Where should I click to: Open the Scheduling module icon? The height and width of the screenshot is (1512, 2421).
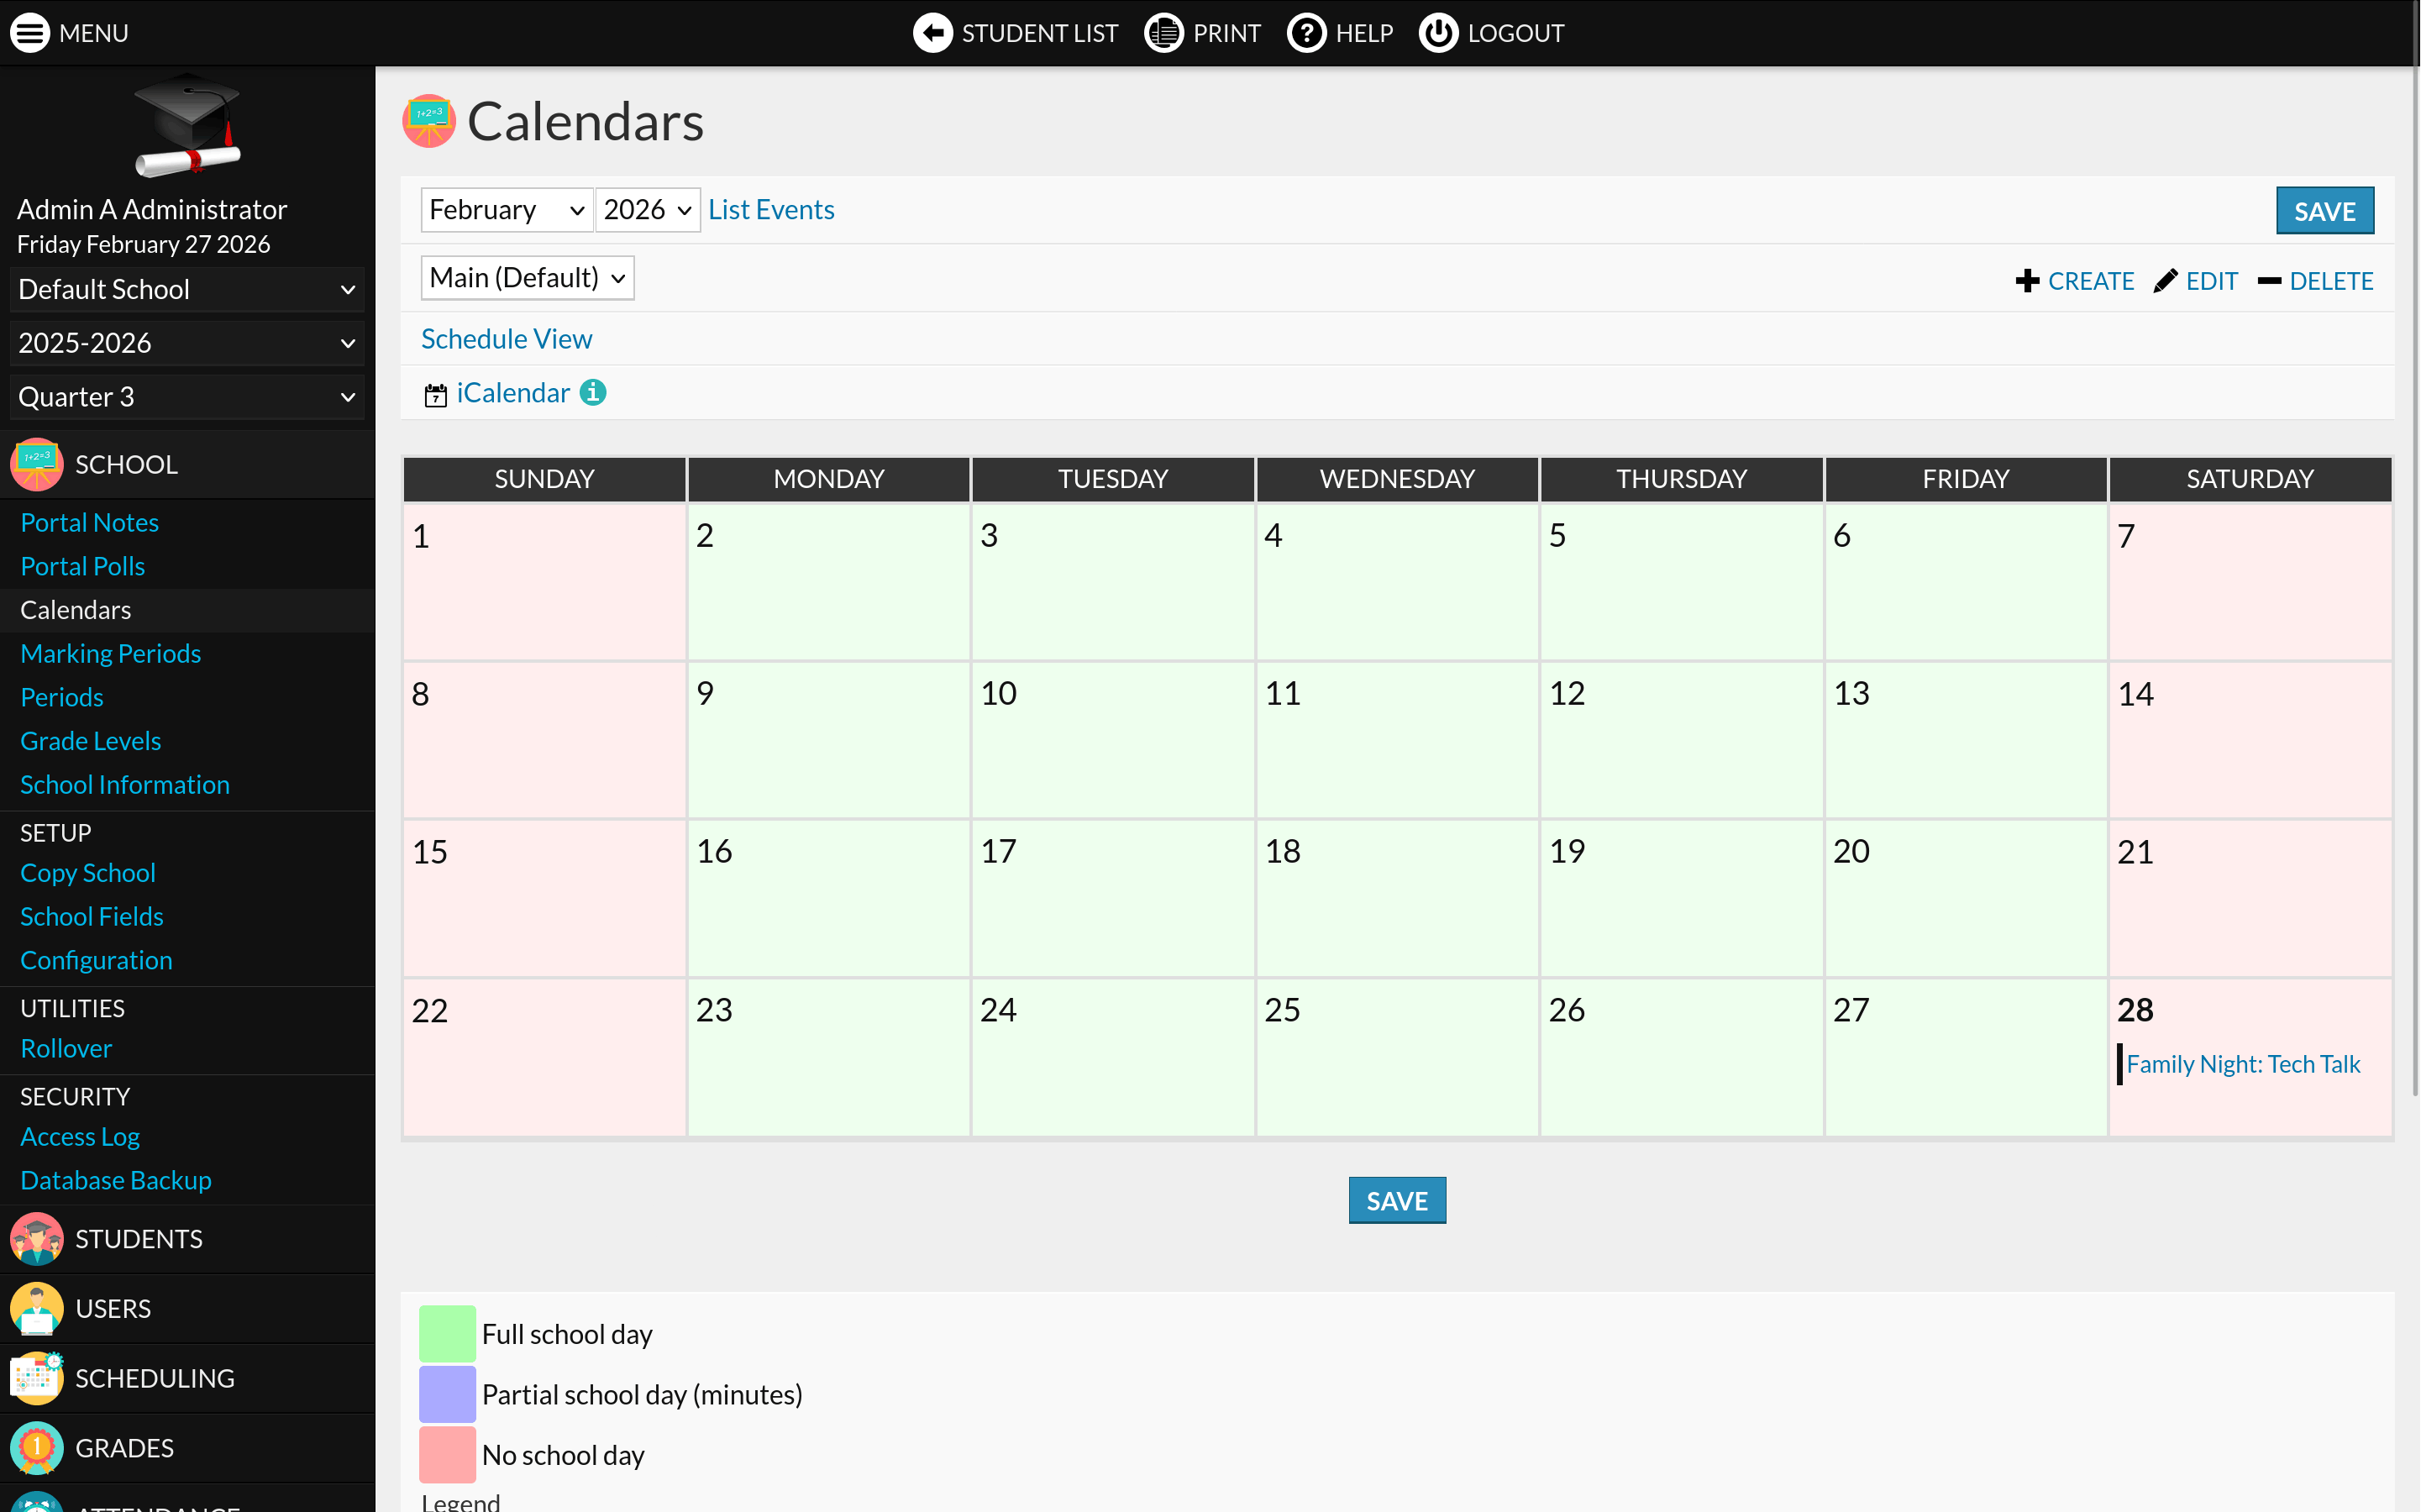click(37, 1378)
